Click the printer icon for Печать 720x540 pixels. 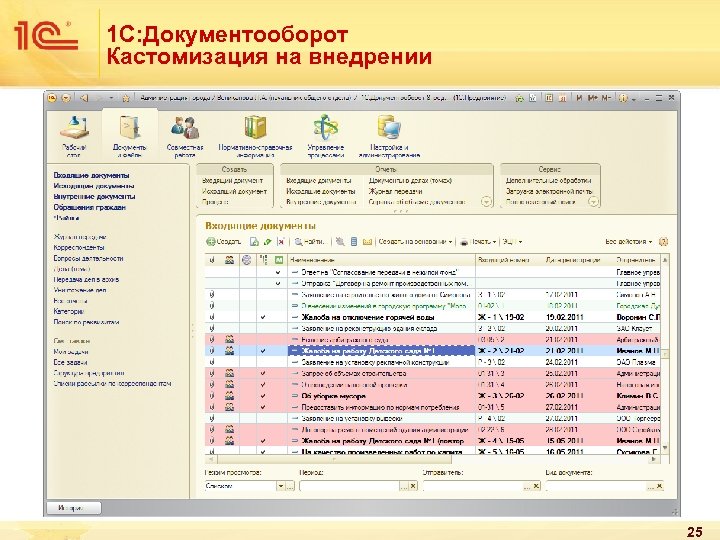pos(464,242)
